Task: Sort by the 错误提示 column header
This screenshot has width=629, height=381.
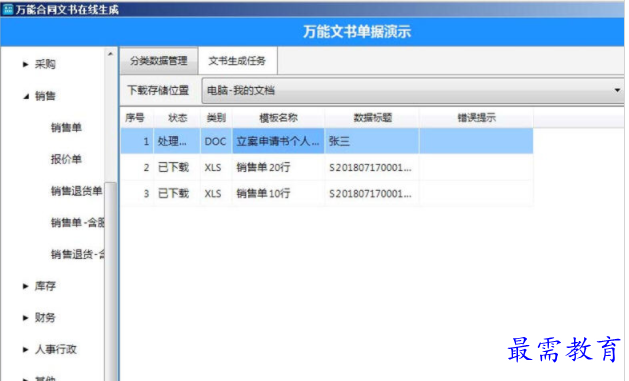Action: point(477,118)
